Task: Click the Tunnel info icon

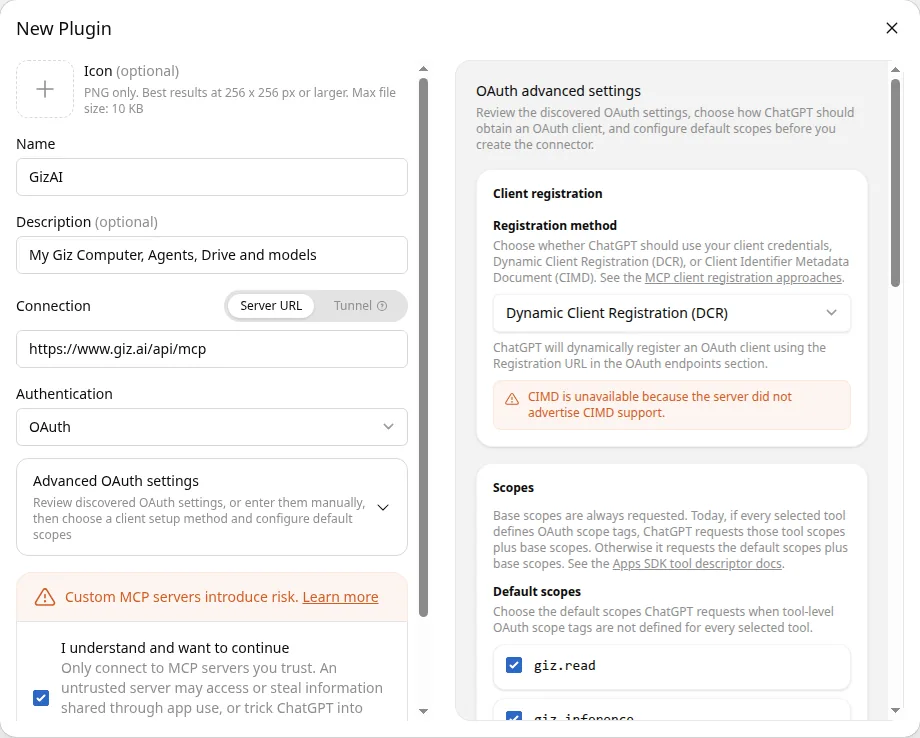Action: pos(382,306)
